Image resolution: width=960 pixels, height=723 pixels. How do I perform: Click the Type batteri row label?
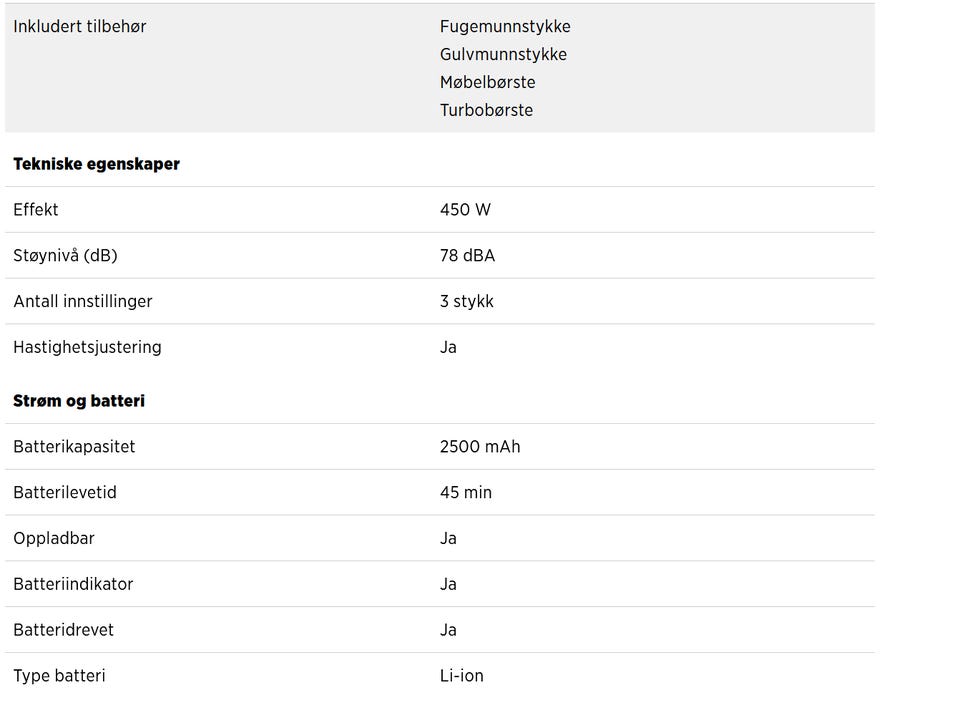click(59, 676)
